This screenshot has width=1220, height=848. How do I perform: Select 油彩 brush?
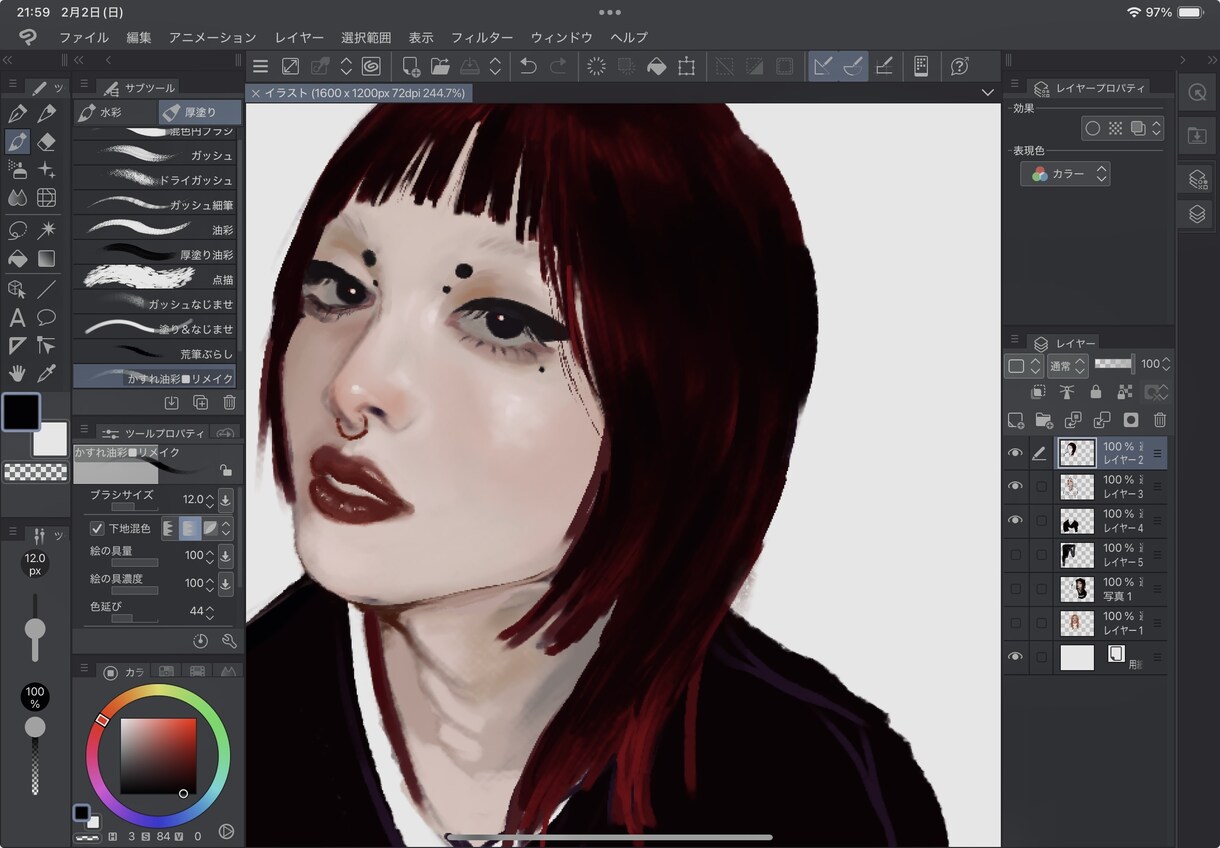[155, 230]
